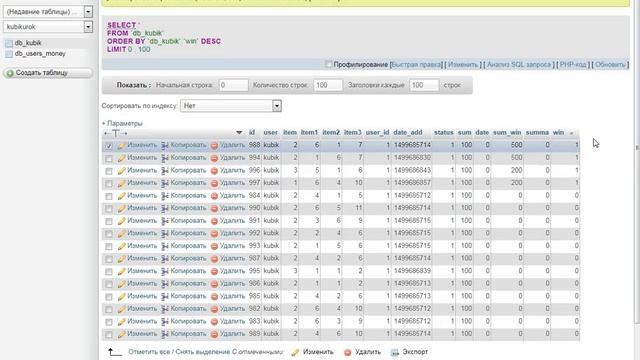Open Быстрая правка inline edit link

pyautogui.click(x=416, y=64)
